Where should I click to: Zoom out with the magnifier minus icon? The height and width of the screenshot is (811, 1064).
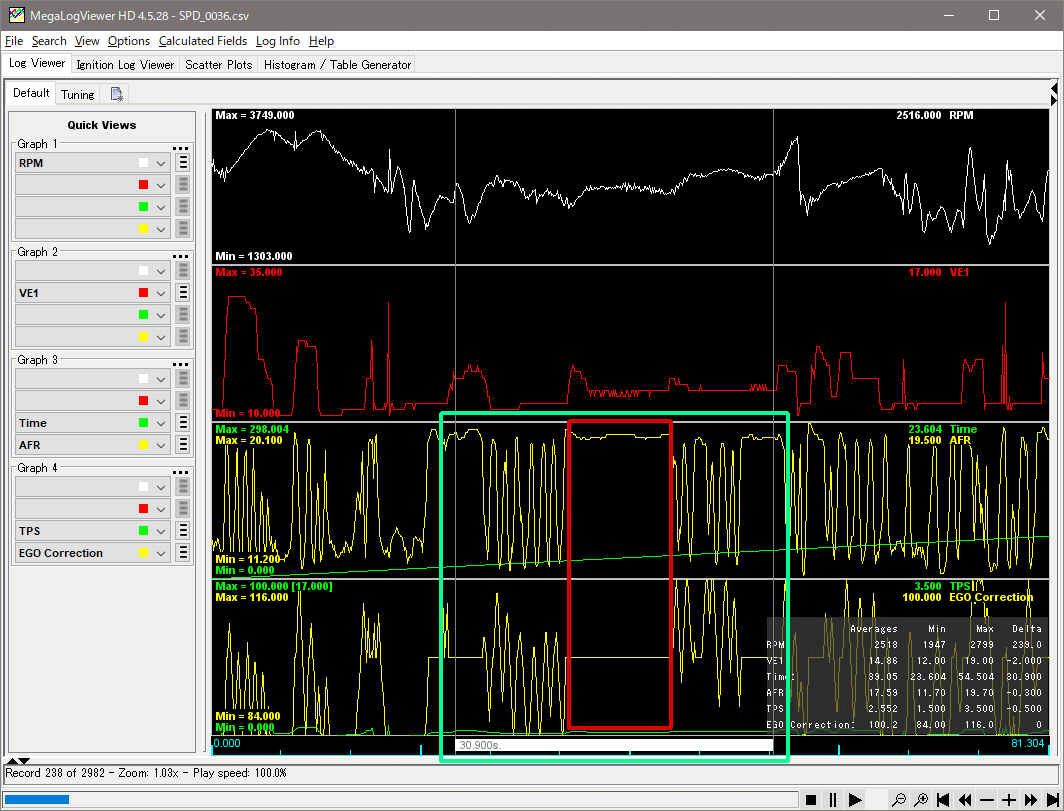(899, 800)
